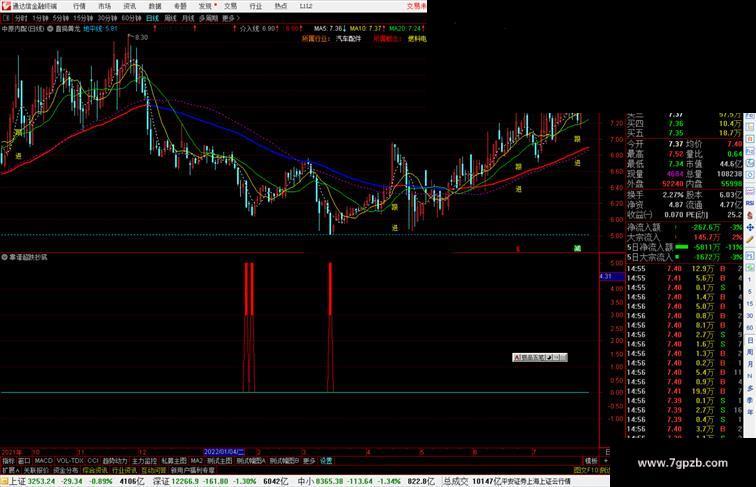
Task: Select the 日线 daily period
Action: [152, 18]
